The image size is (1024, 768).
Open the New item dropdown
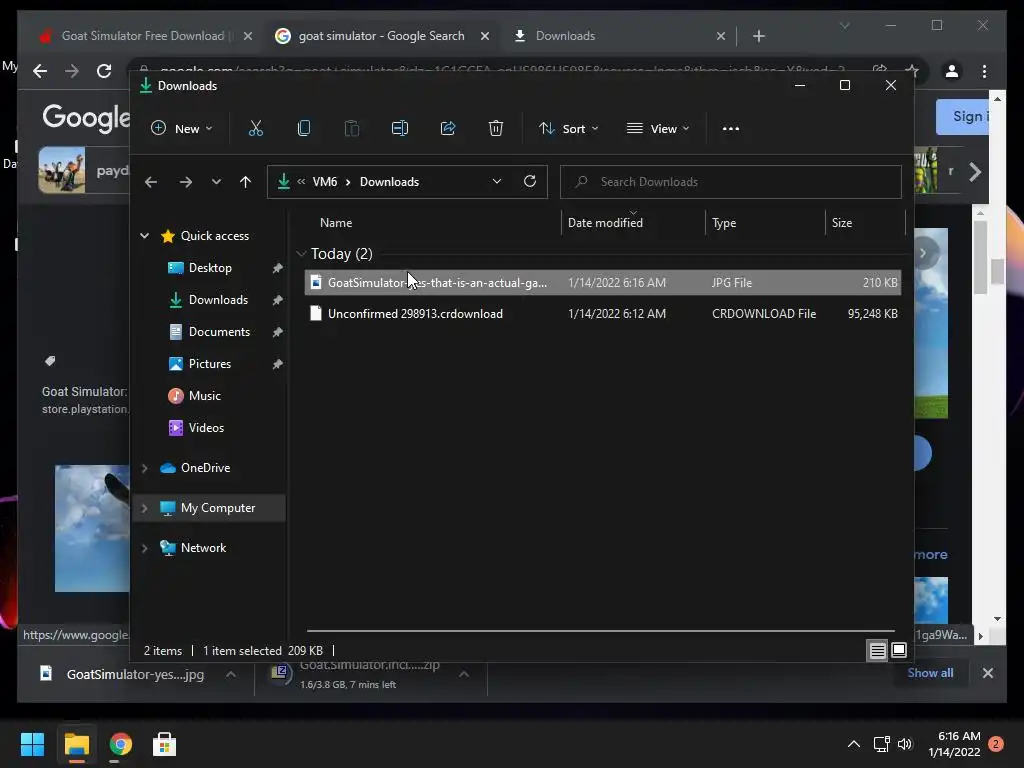182,129
